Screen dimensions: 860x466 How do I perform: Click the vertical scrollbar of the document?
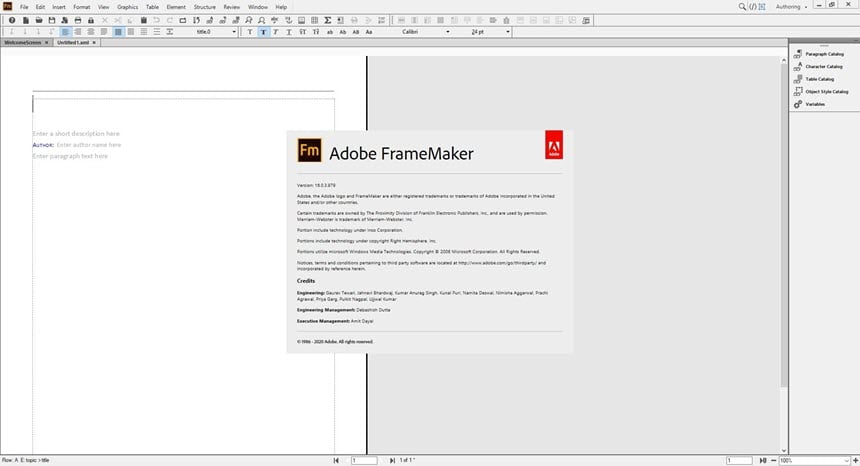784,225
